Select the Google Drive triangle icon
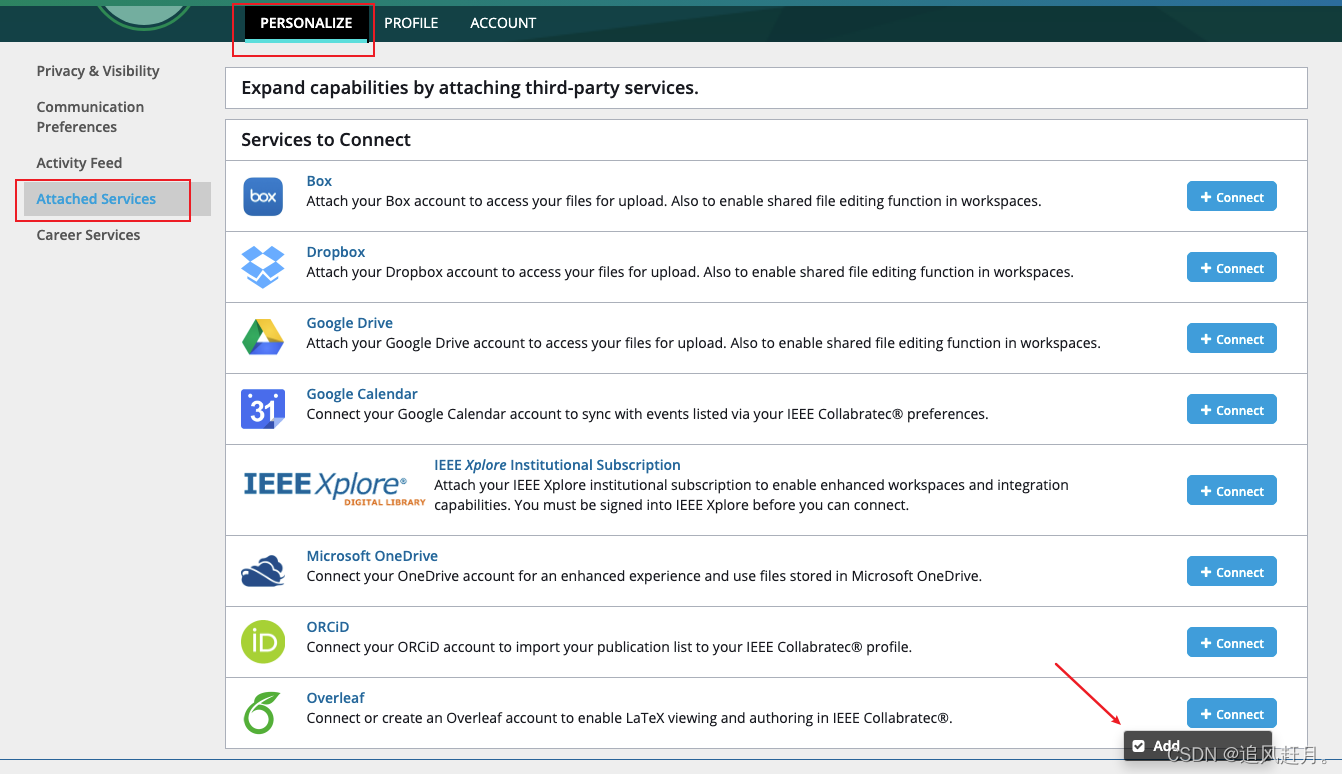Screen dimensions: 1342x774 [x=262, y=338]
